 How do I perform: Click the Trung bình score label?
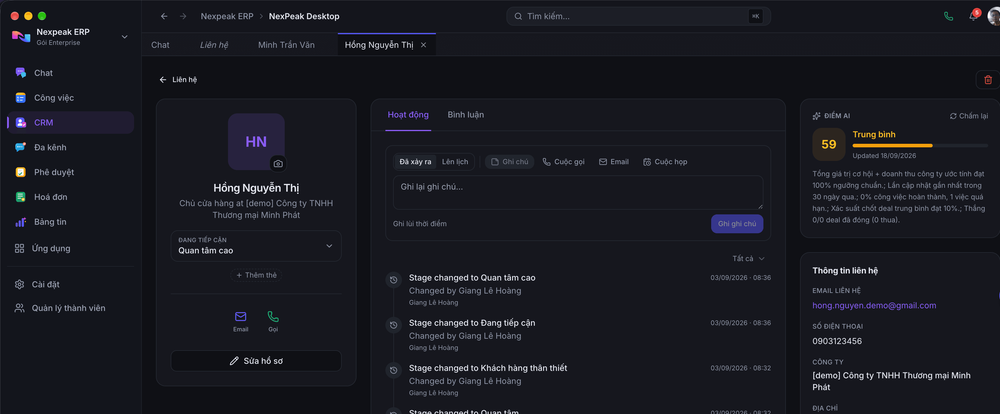pyautogui.click(x=874, y=135)
